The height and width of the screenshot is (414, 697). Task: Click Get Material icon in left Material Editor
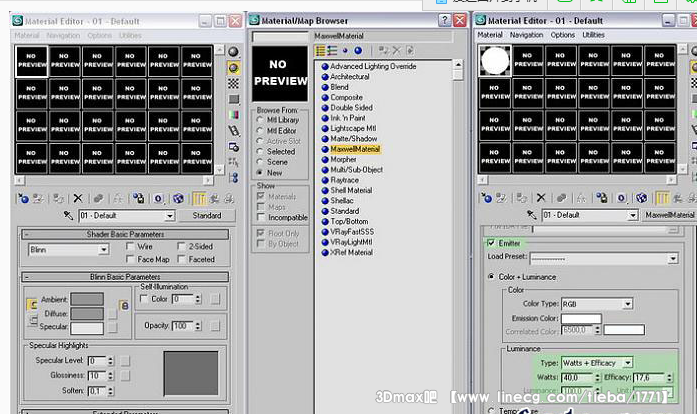tap(23, 198)
